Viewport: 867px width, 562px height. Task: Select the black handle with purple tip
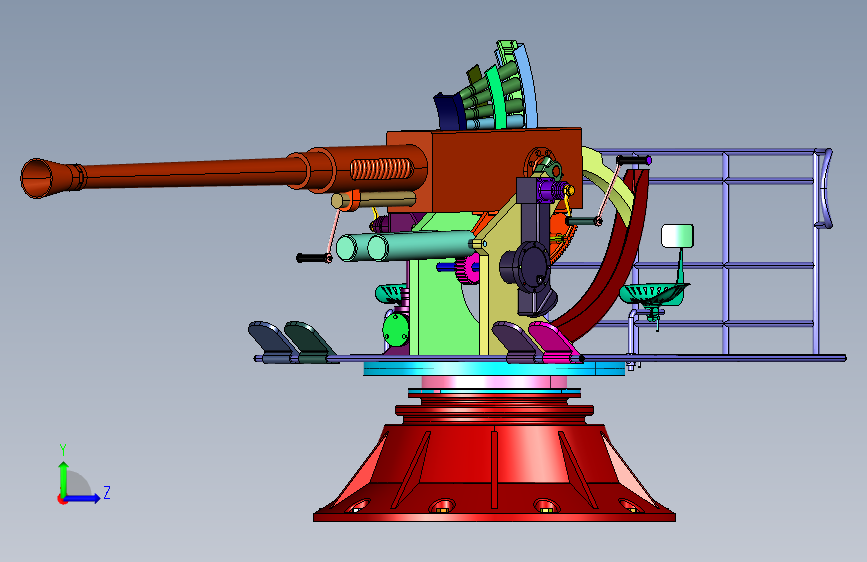coord(634,160)
